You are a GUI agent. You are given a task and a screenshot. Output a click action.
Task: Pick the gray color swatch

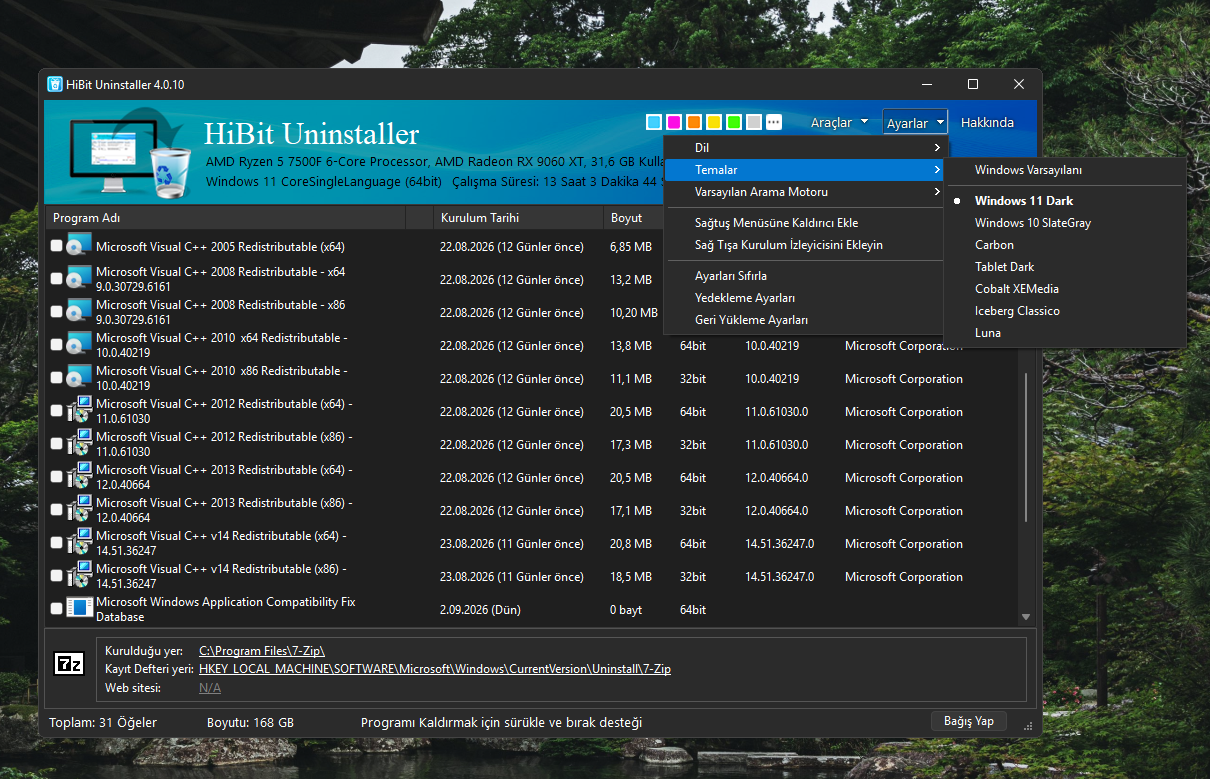pyautogui.click(x=754, y=122)
